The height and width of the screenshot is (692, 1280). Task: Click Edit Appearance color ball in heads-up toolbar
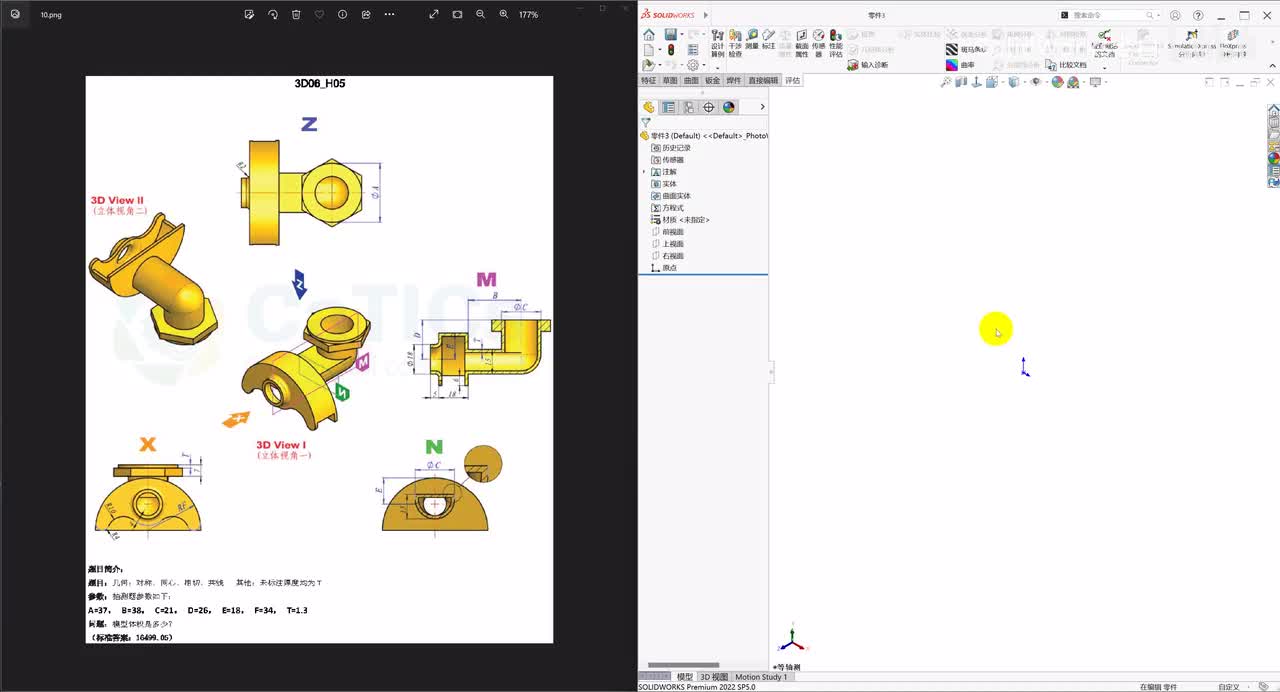[x=1057, y=82]
